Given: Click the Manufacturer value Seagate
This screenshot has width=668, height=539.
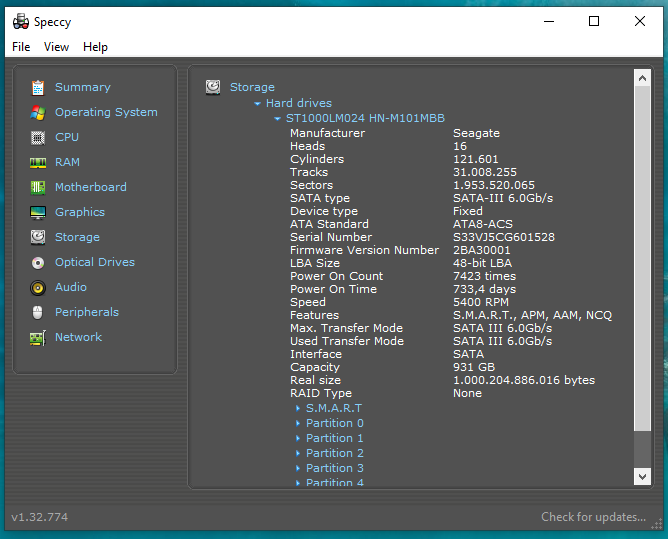Looking at the screenshot, I should click(x=476, y=133).
